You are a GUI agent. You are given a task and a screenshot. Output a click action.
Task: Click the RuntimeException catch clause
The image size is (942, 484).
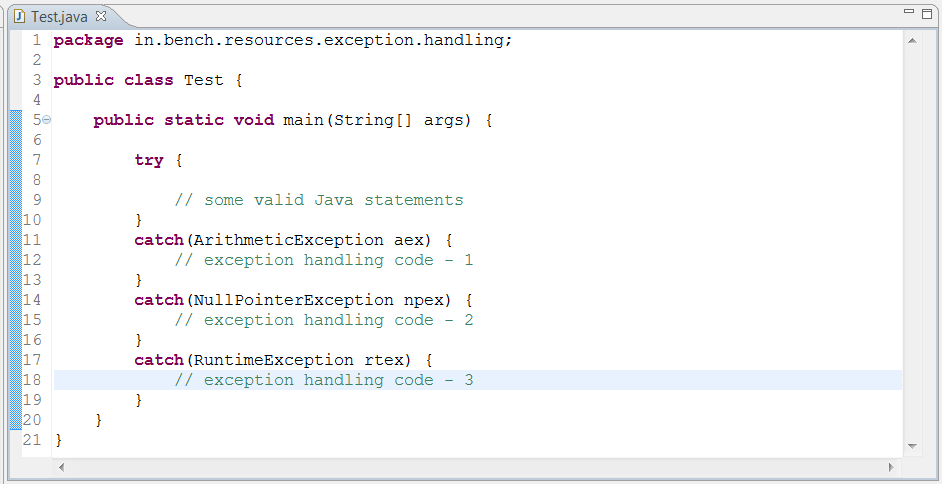tap(283, 360)
